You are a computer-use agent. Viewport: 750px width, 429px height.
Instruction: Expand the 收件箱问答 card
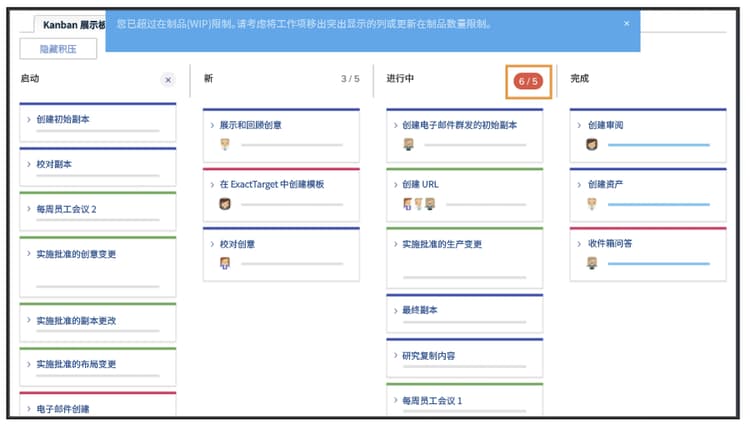click(x=579, y=244)
